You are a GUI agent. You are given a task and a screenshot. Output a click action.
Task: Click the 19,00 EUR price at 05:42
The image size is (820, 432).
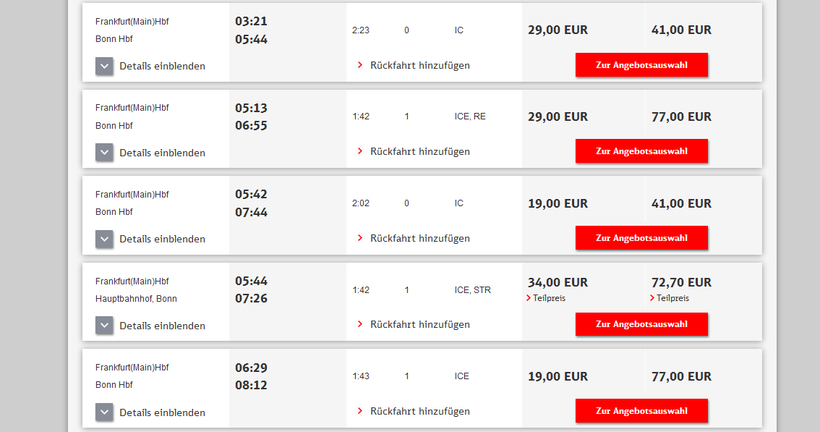[x=557, y=203]
